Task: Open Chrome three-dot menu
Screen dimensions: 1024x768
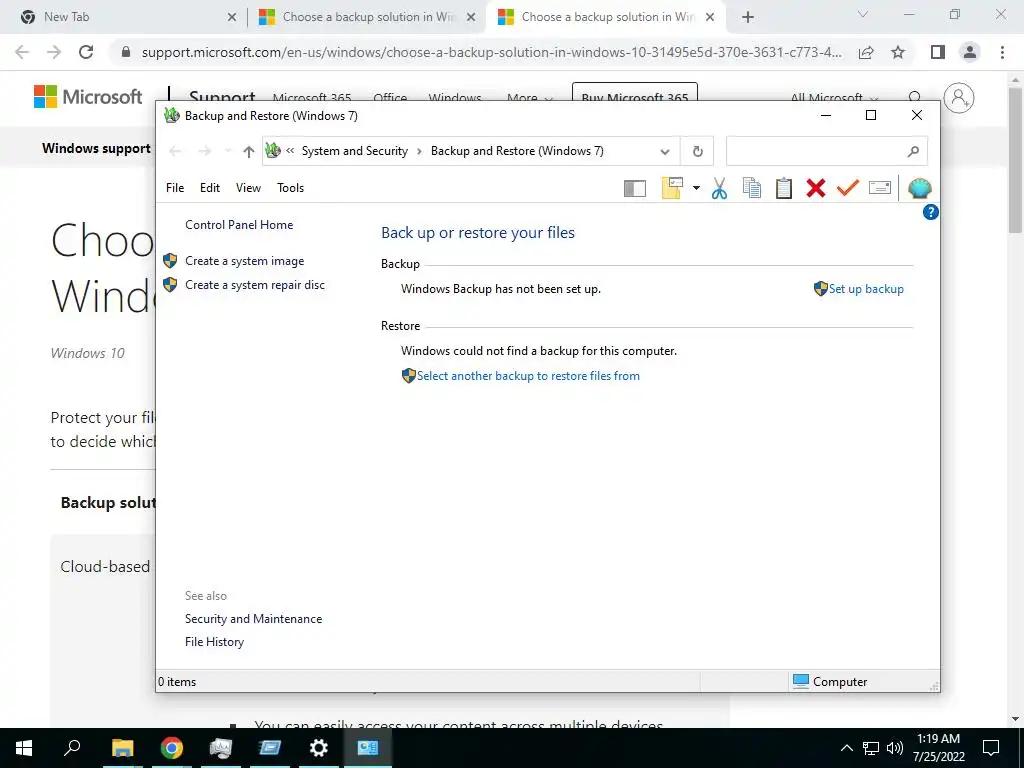Action: point(1002,52)
